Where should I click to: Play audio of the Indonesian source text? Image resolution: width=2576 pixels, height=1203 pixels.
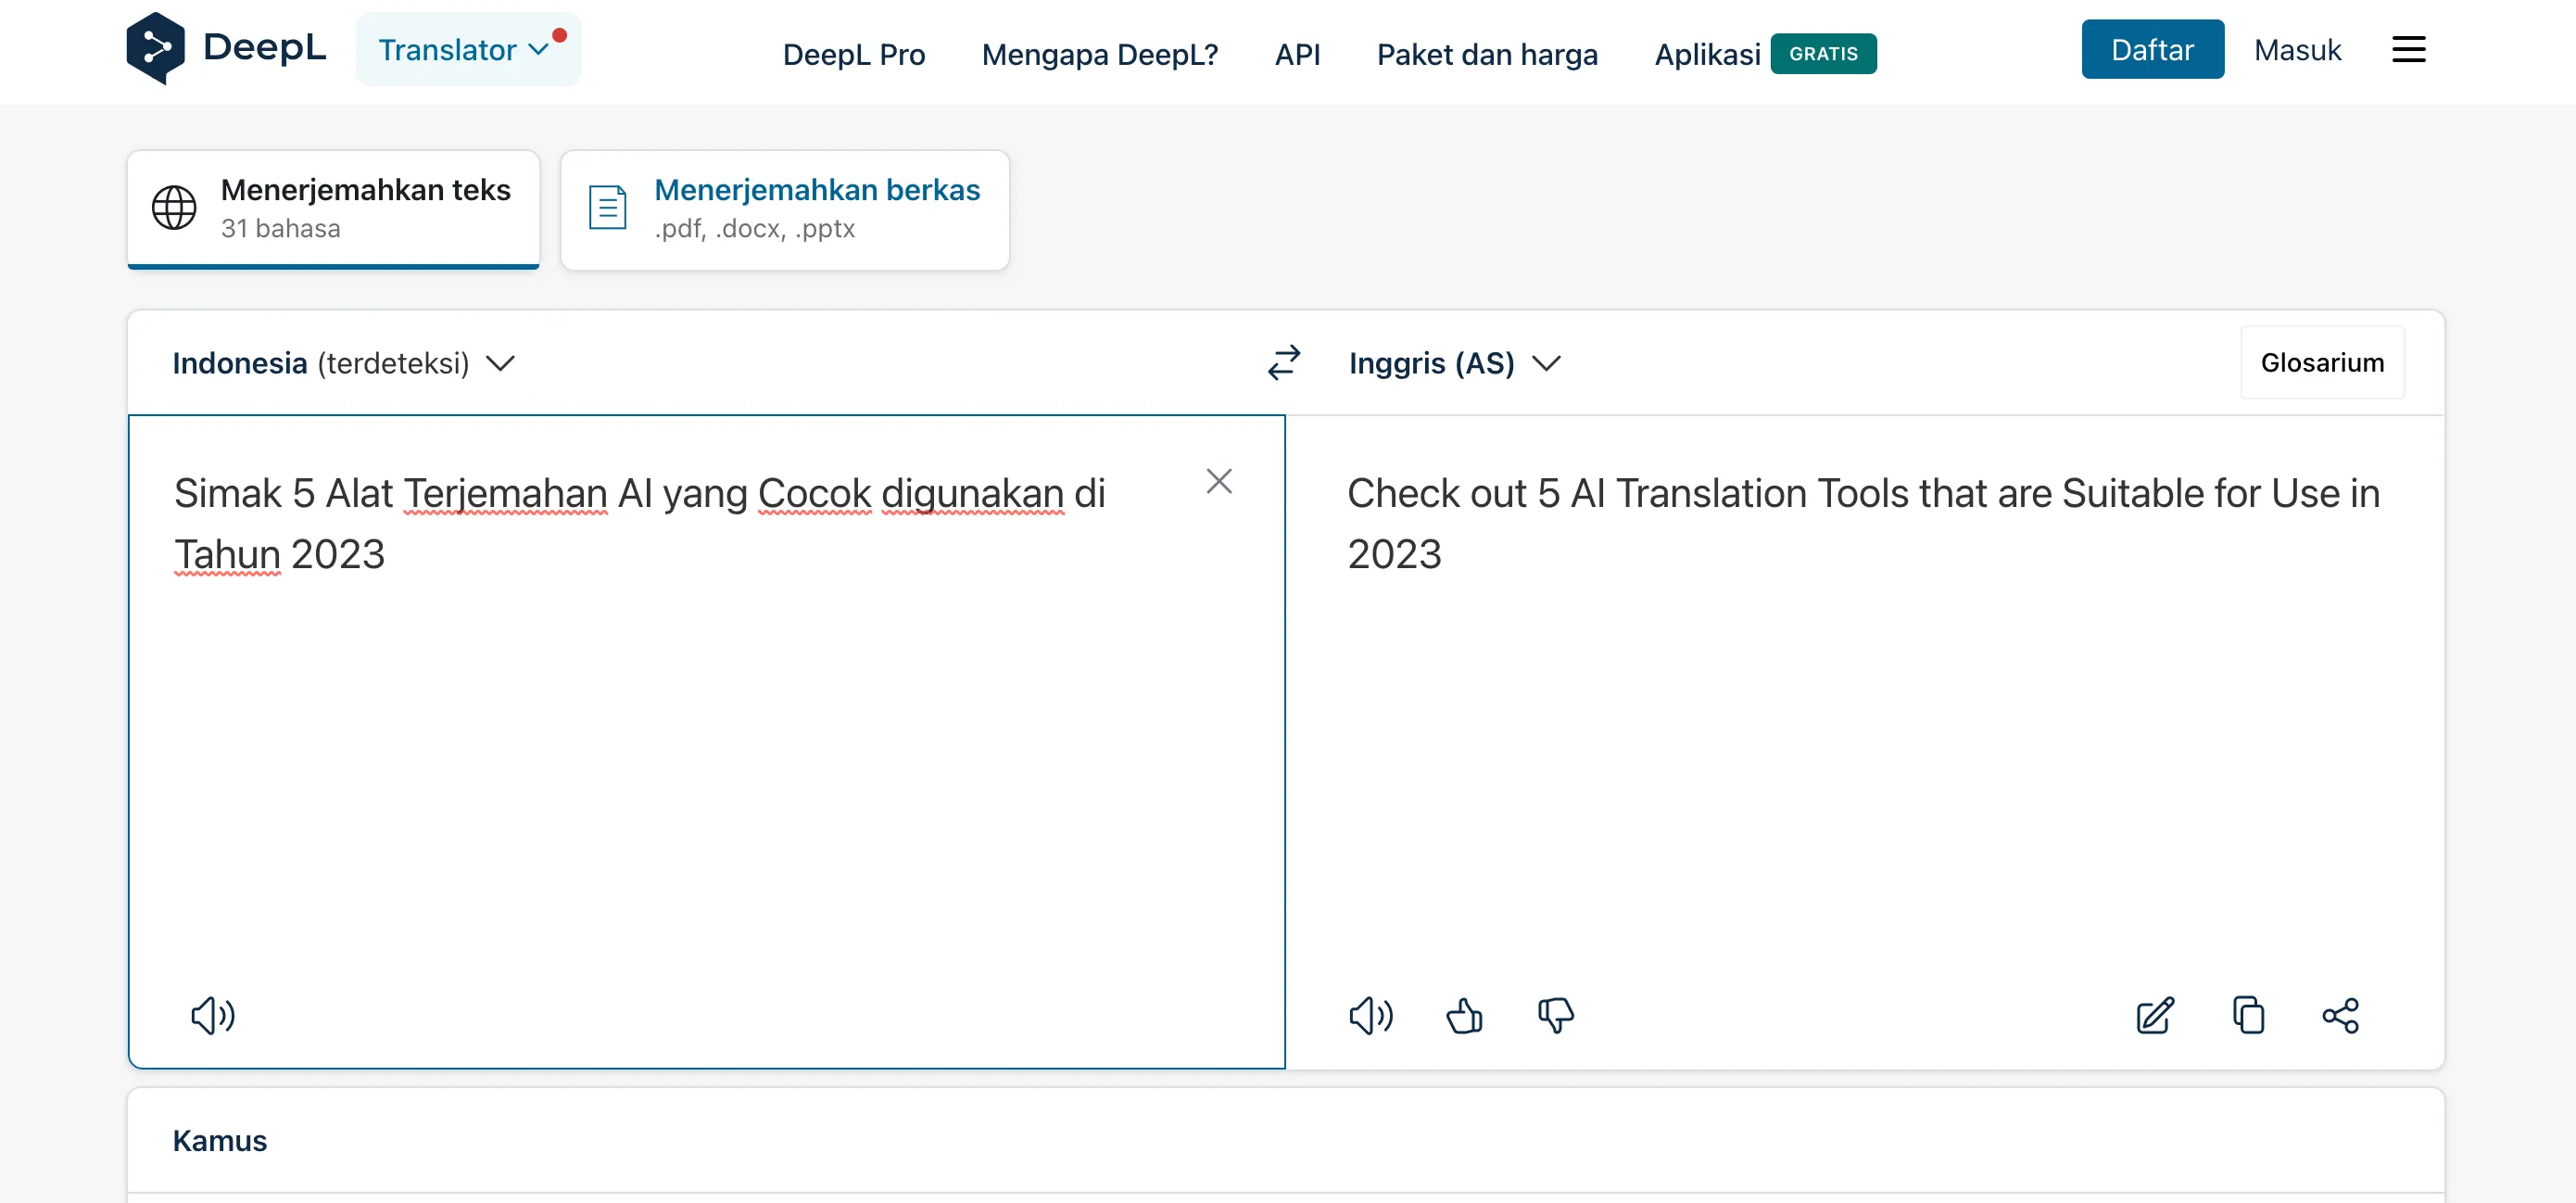click(x=212, y=1015)
